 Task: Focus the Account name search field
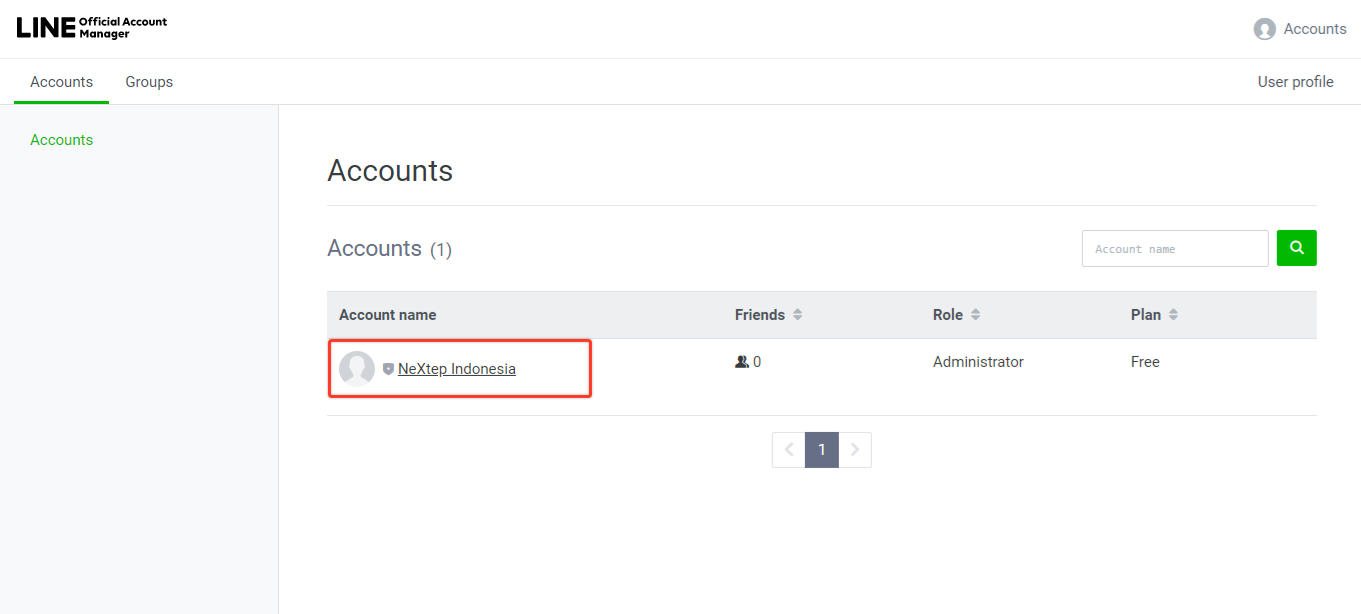[x=1175, y=248]
